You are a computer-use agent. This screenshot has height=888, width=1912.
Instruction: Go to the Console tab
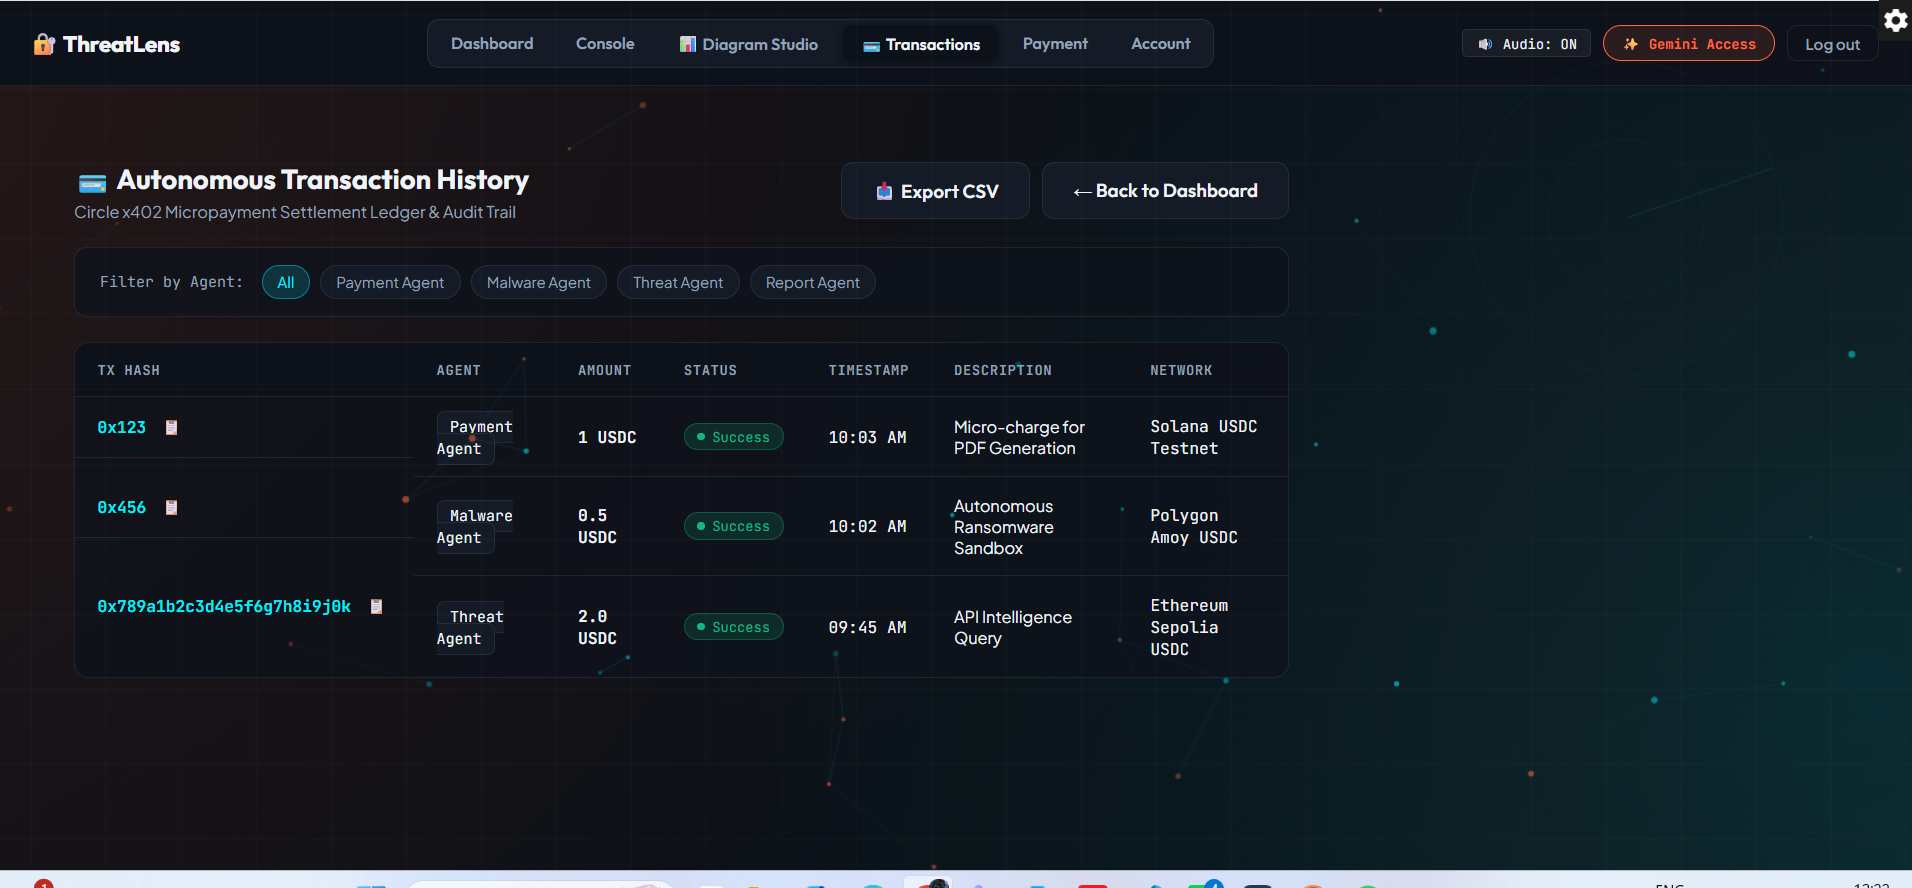605,44
